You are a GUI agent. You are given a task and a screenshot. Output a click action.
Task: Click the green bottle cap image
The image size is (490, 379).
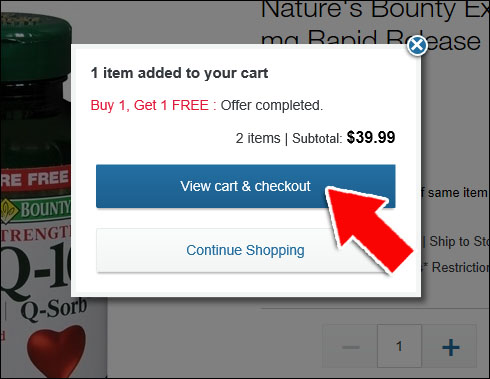[36, 45]
